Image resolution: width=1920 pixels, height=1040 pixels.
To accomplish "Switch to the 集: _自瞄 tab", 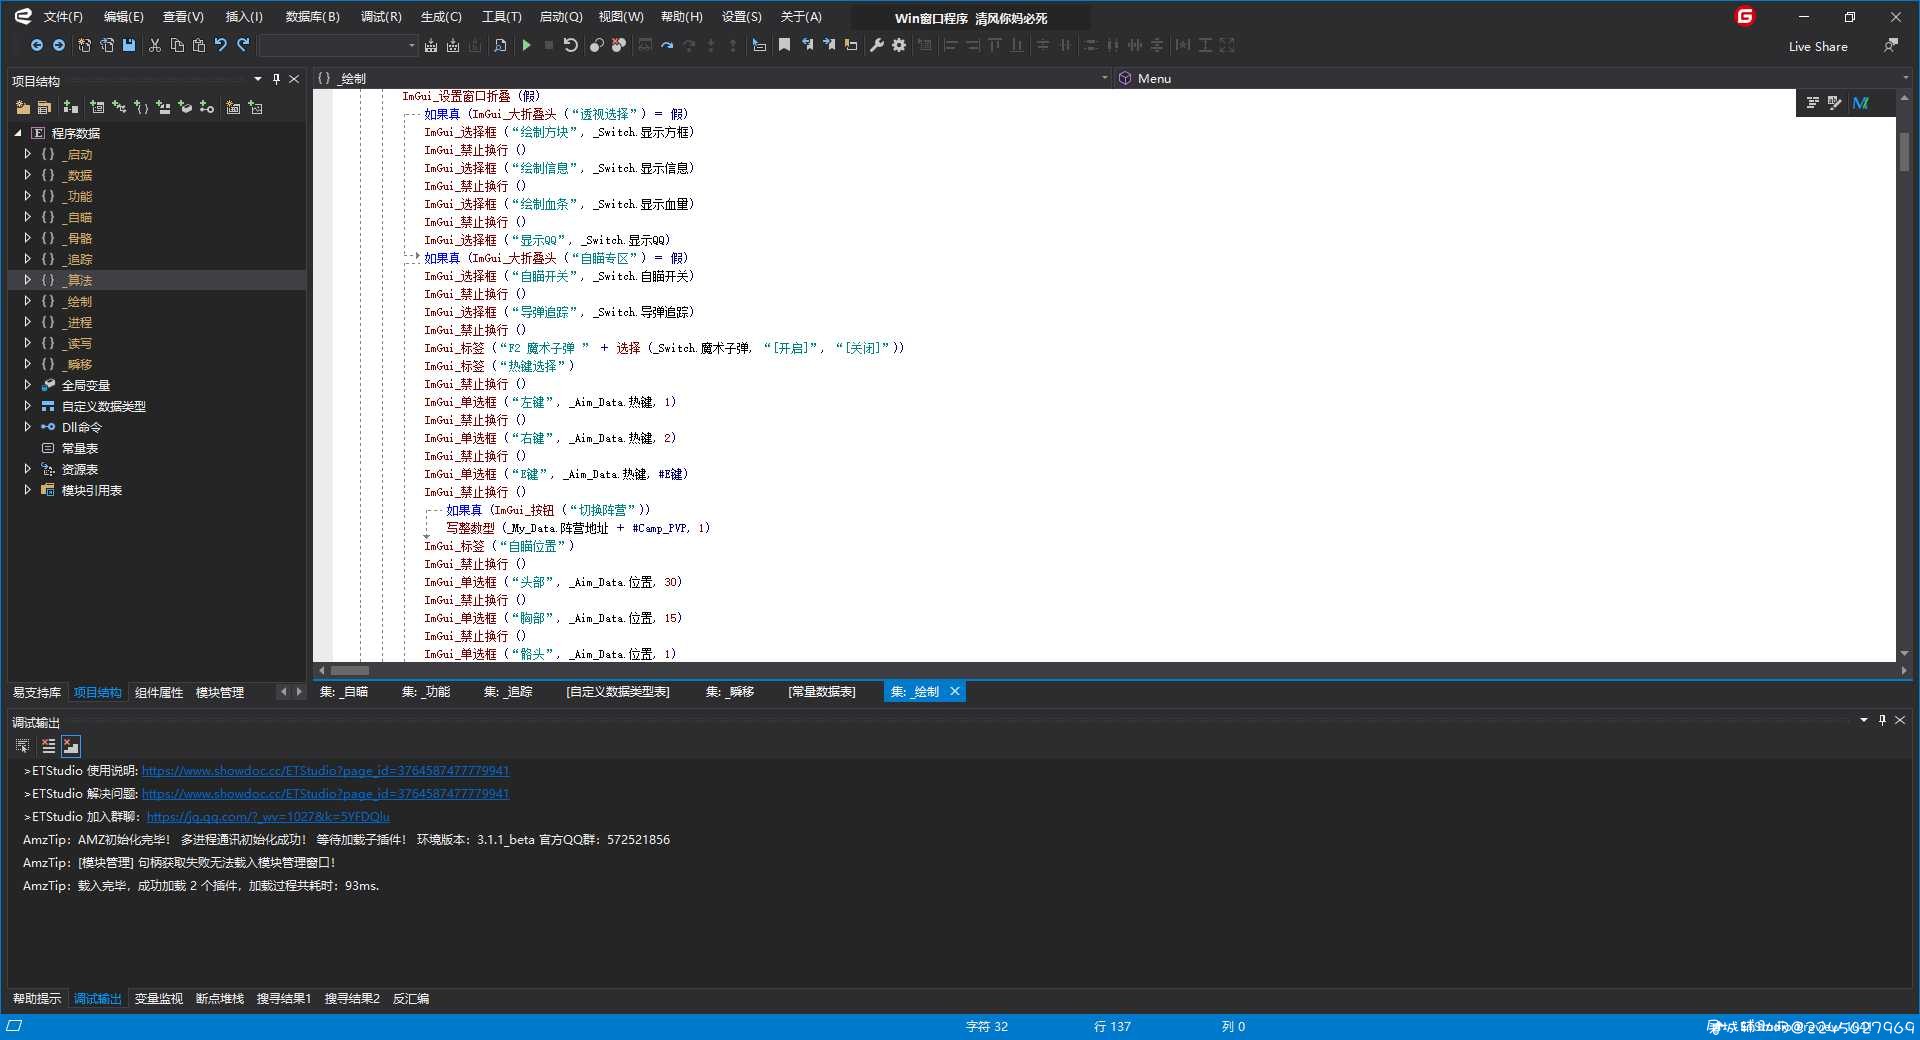I will [344, 692].
